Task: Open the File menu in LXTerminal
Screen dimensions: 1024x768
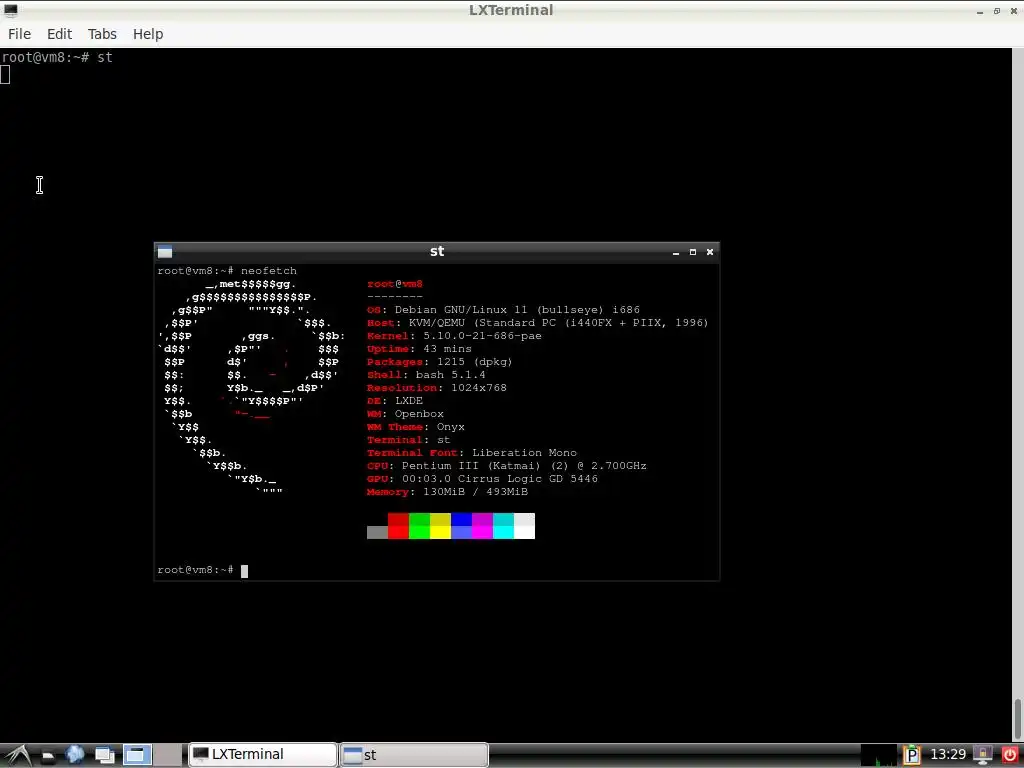Action: point(19,34)
